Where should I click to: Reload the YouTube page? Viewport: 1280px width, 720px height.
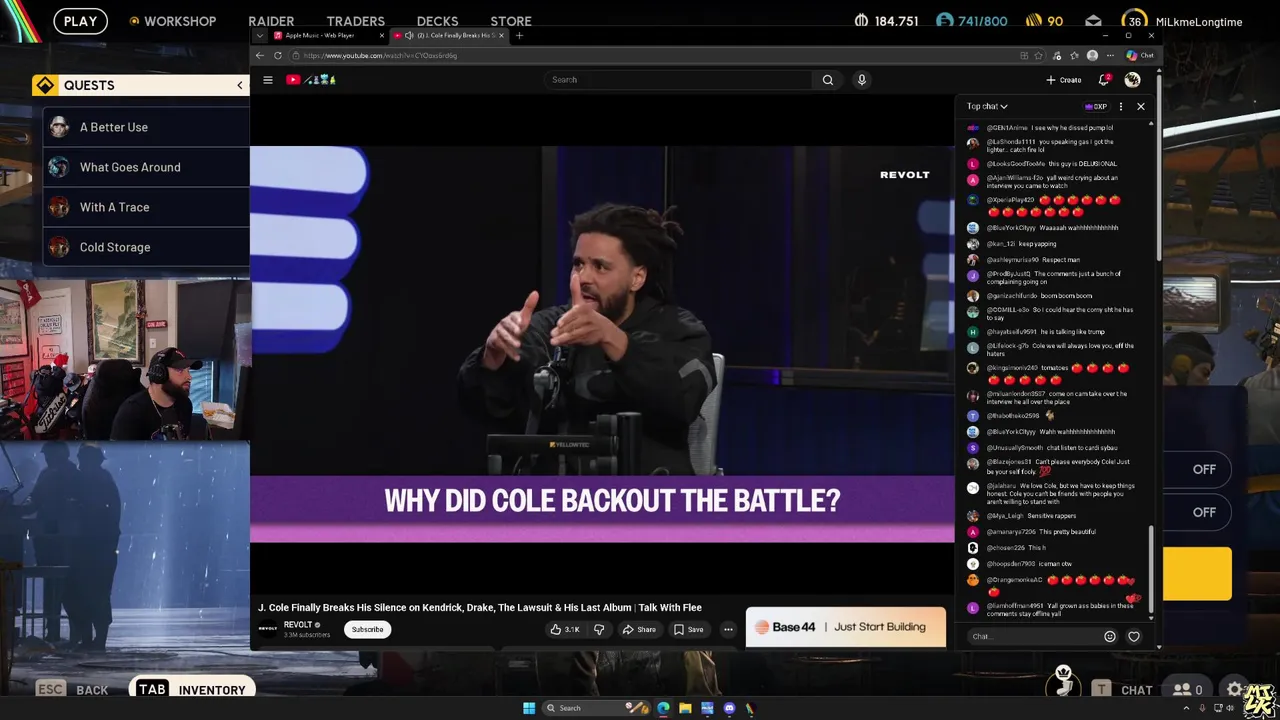(278, 56)
